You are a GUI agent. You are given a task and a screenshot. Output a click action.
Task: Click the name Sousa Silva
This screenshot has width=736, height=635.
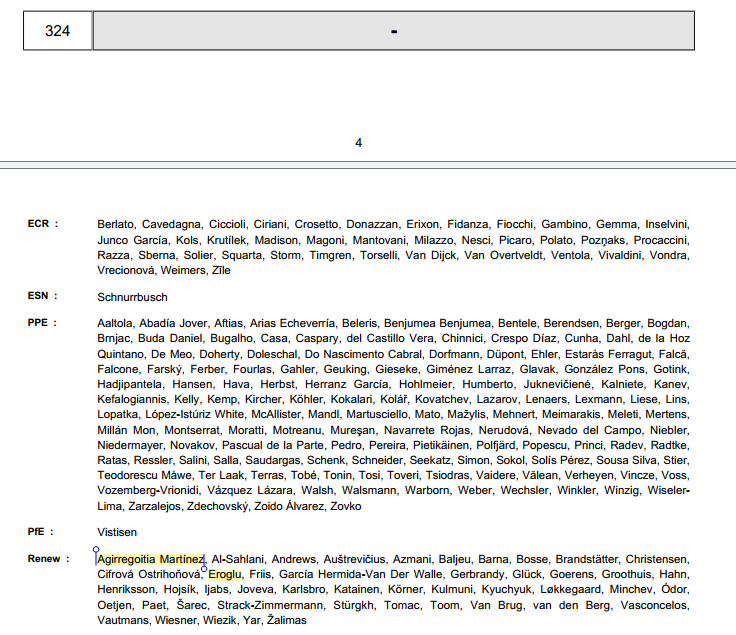coord(627,460)
